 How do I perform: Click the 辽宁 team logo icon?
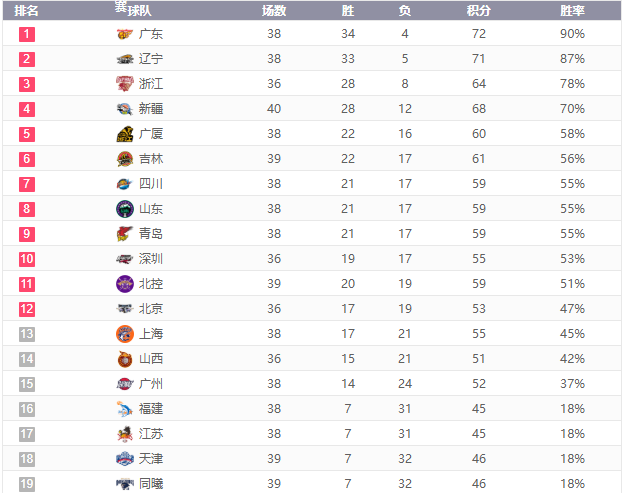pos(125,59)
